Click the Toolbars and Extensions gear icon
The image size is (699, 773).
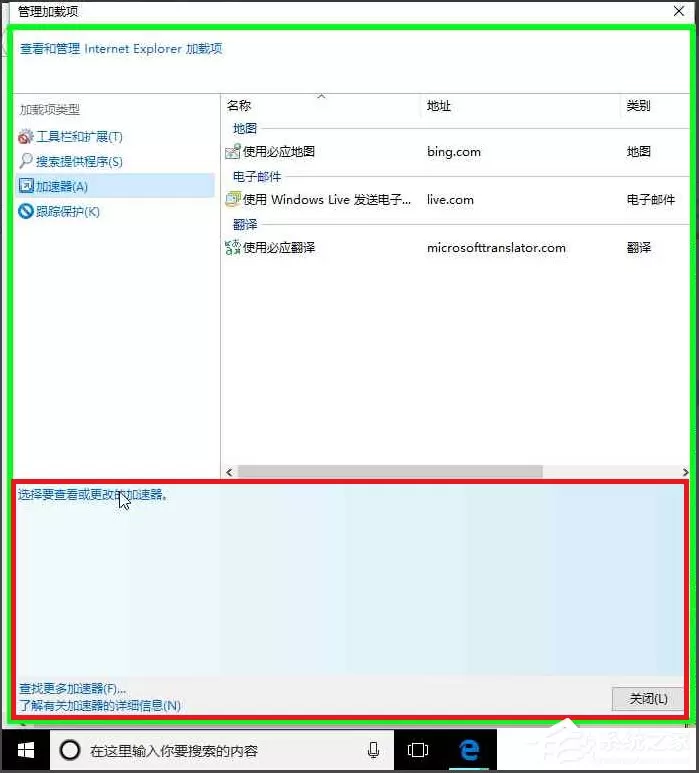tap(26, 137)
